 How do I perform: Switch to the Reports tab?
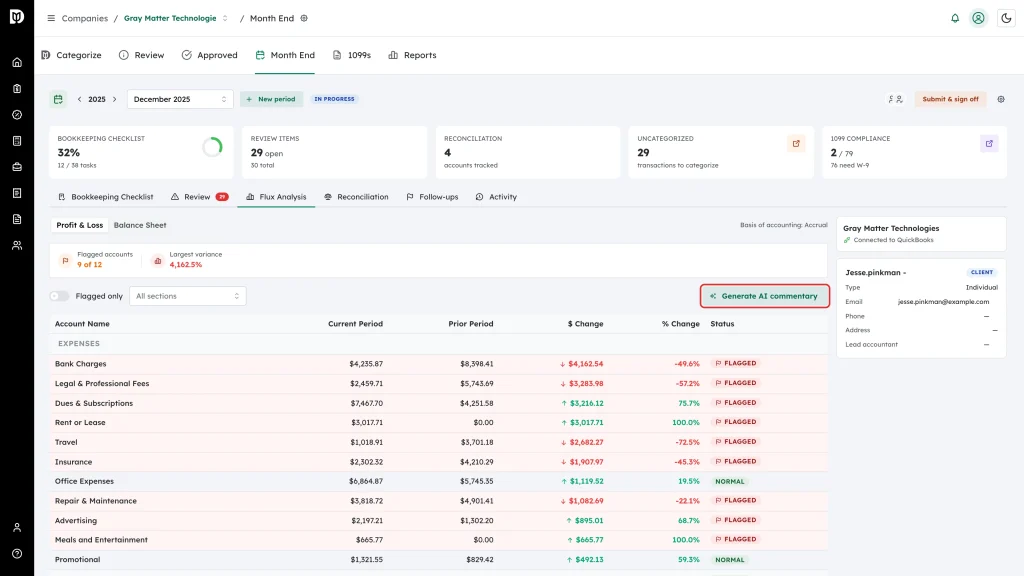click(x=412, y=55)
